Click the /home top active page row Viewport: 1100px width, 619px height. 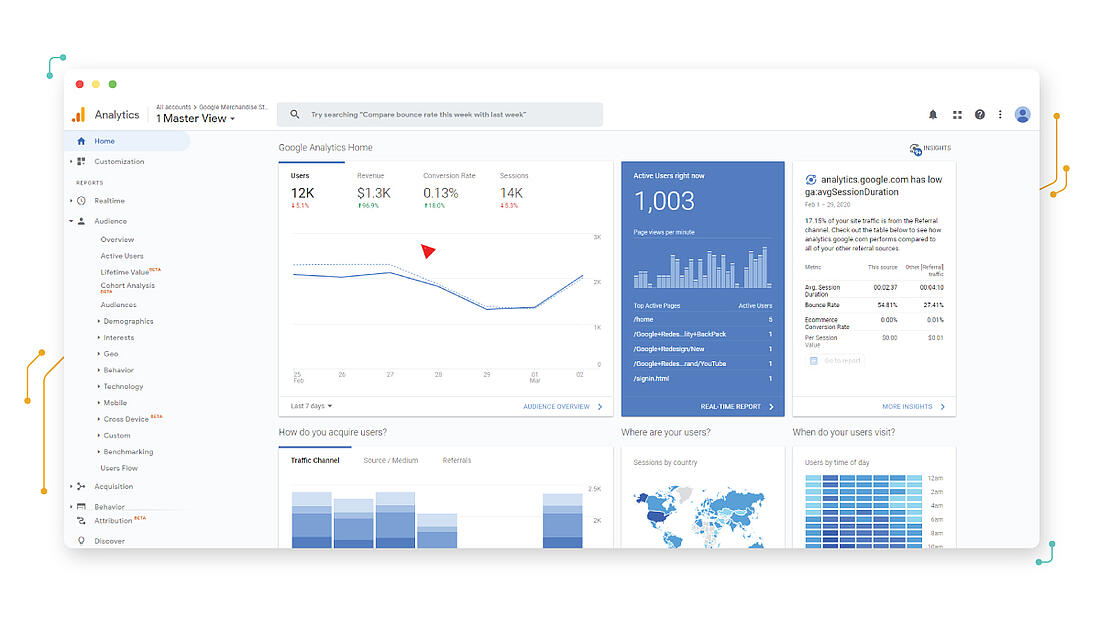(x=703, y=319)
